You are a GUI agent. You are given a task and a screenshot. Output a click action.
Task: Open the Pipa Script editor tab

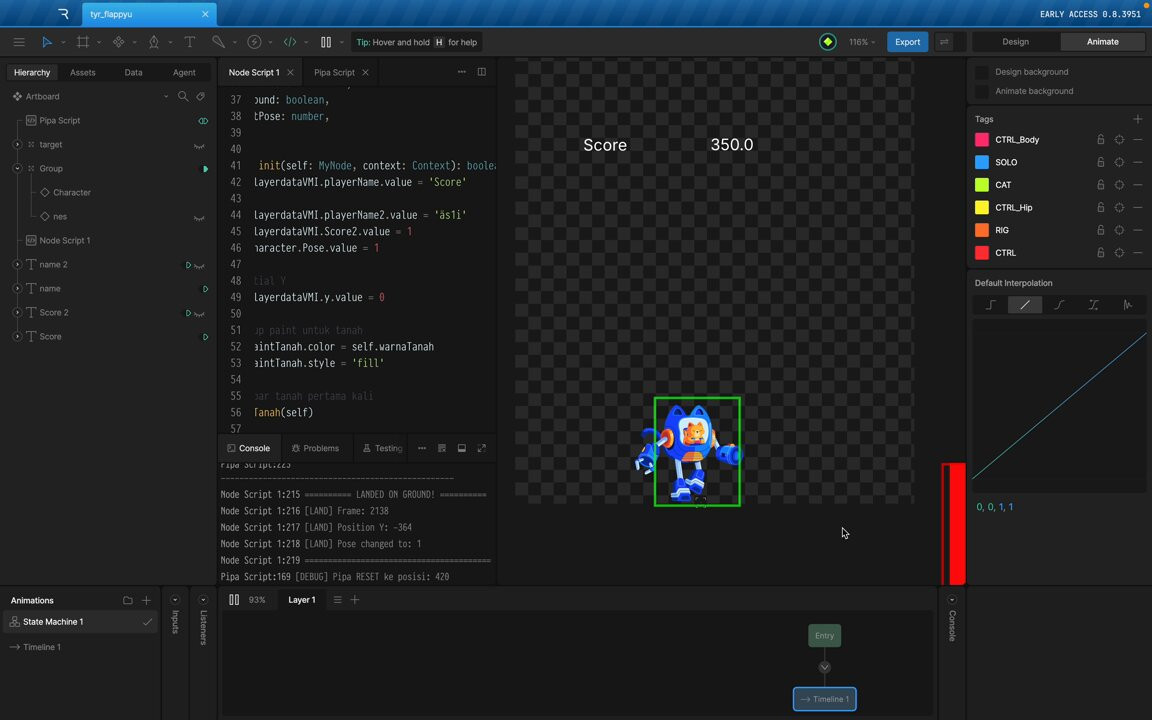point(334,73)
